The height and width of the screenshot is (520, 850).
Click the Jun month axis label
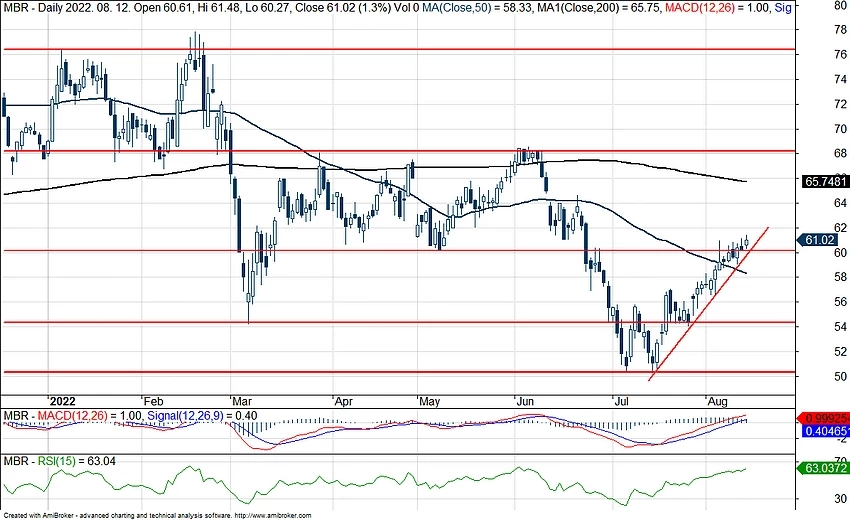coord(525,401)
